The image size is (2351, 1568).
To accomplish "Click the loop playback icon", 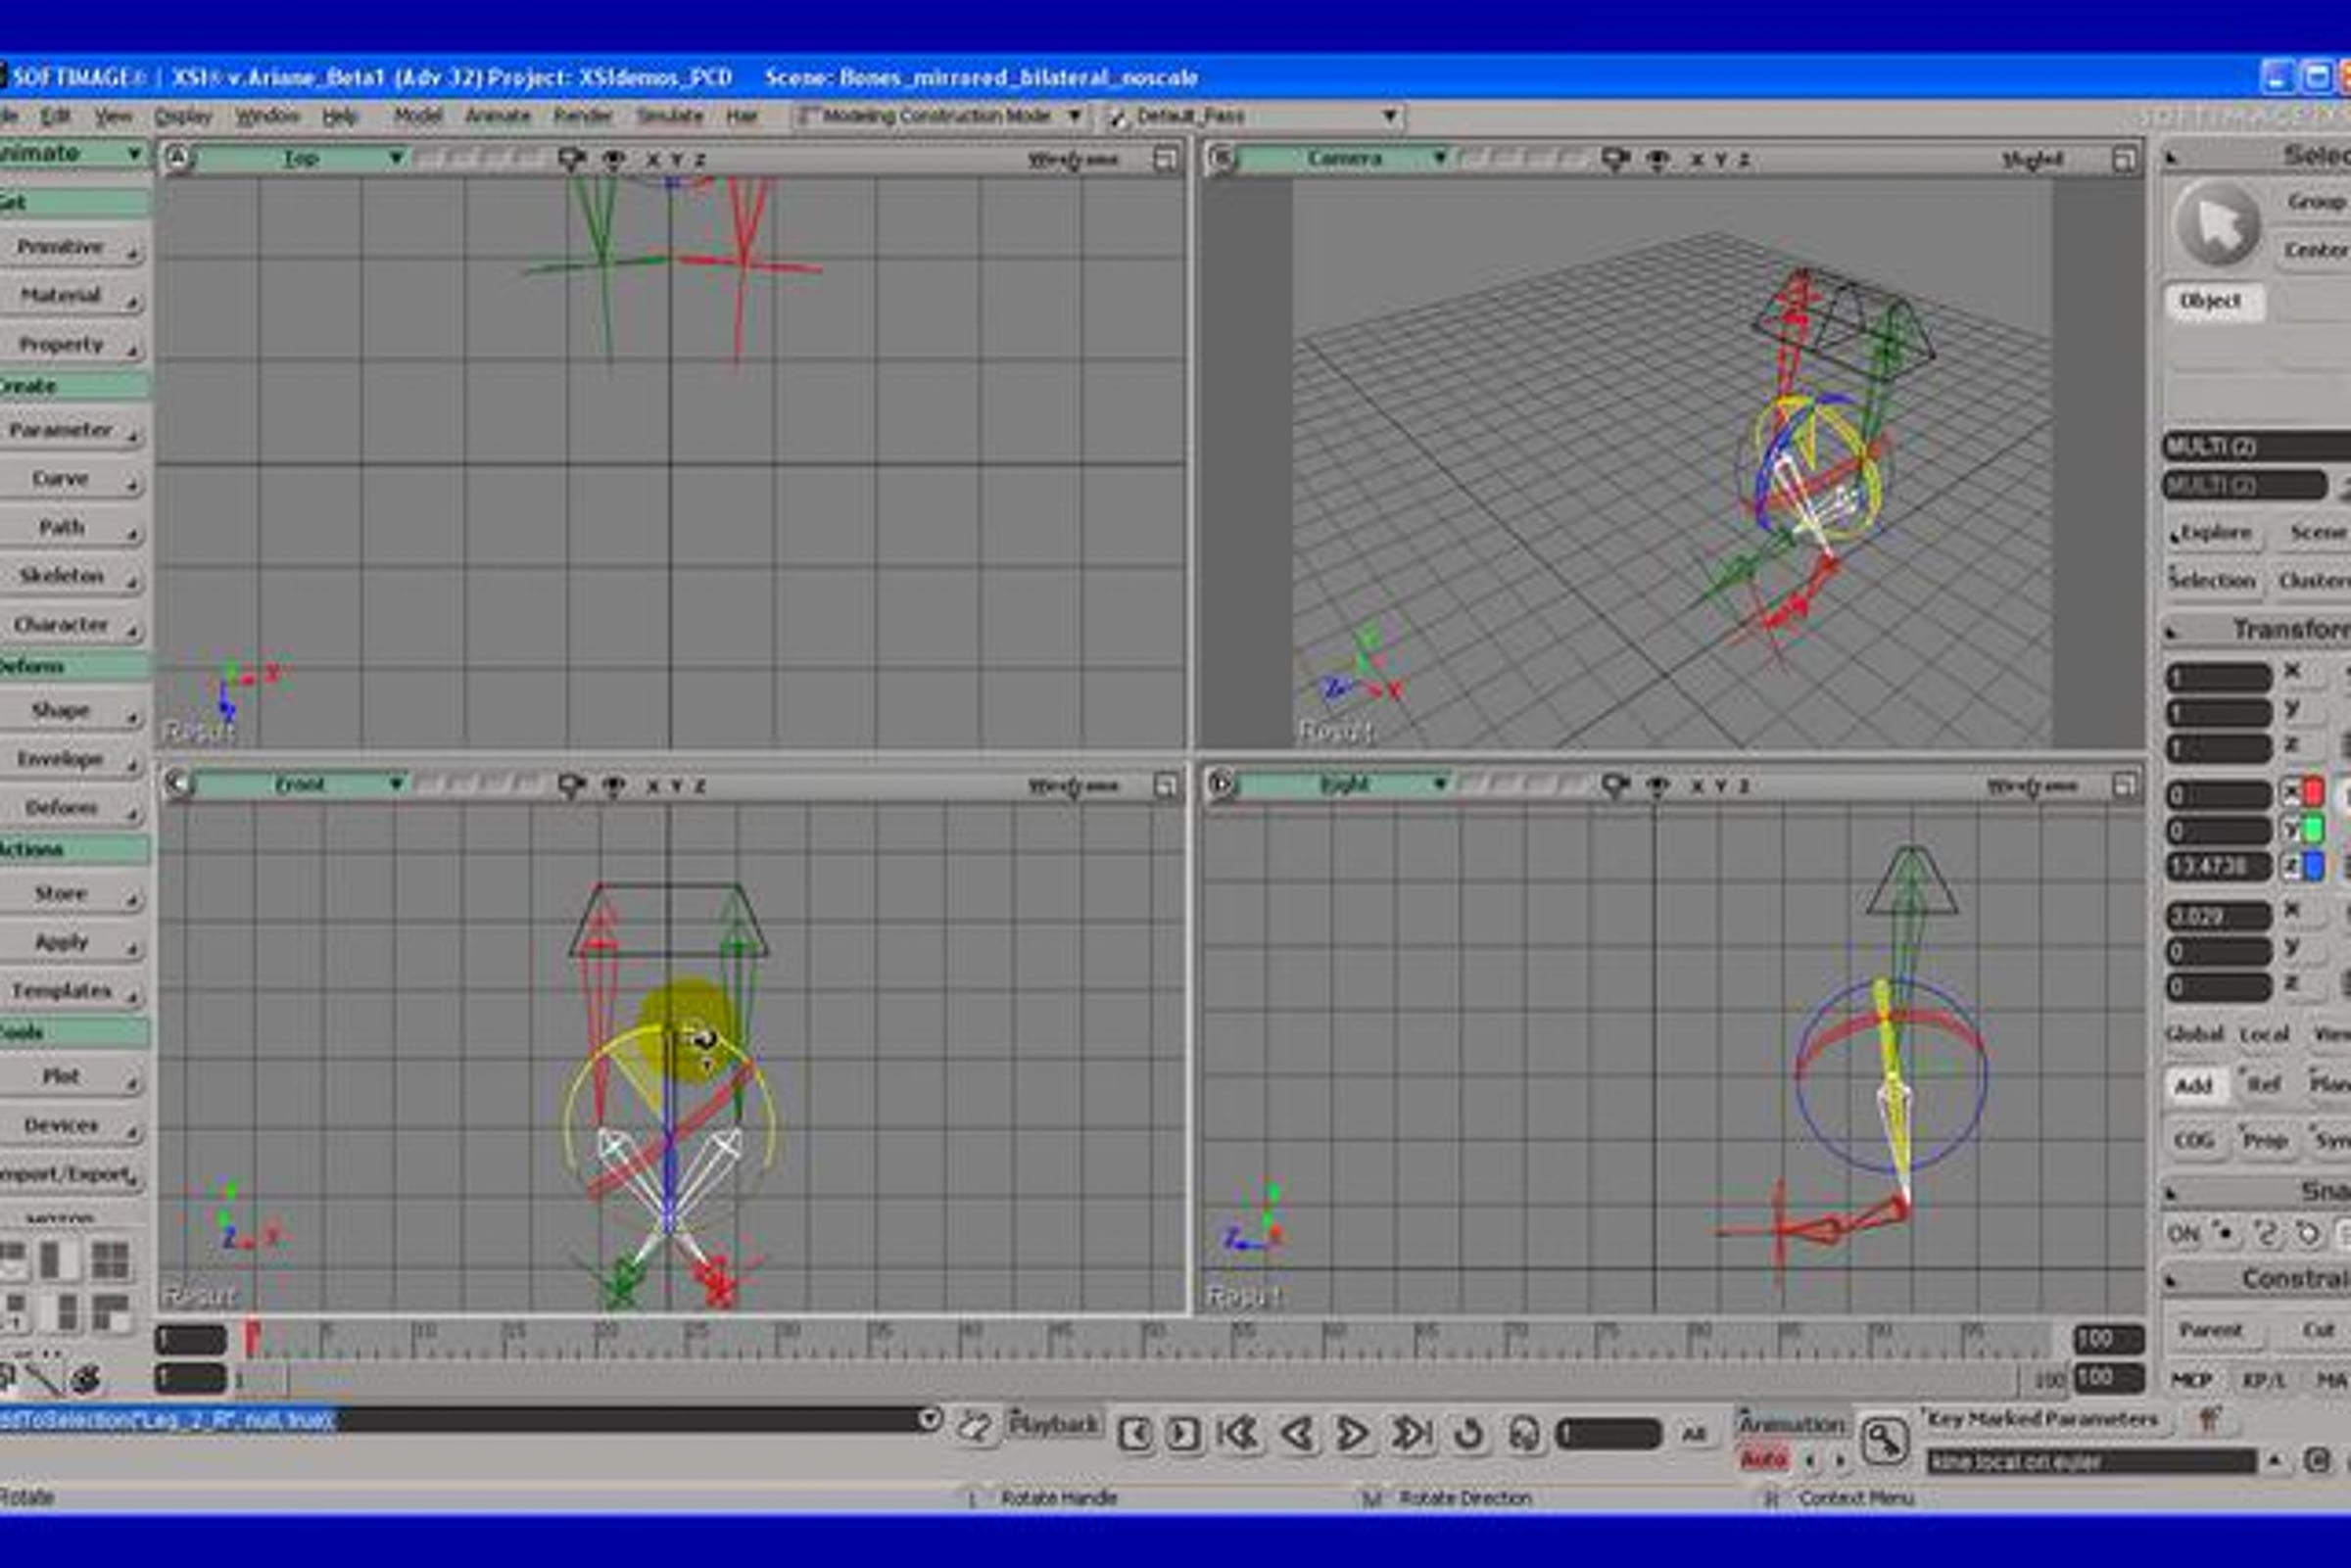I will (x=1468, y=1434).
